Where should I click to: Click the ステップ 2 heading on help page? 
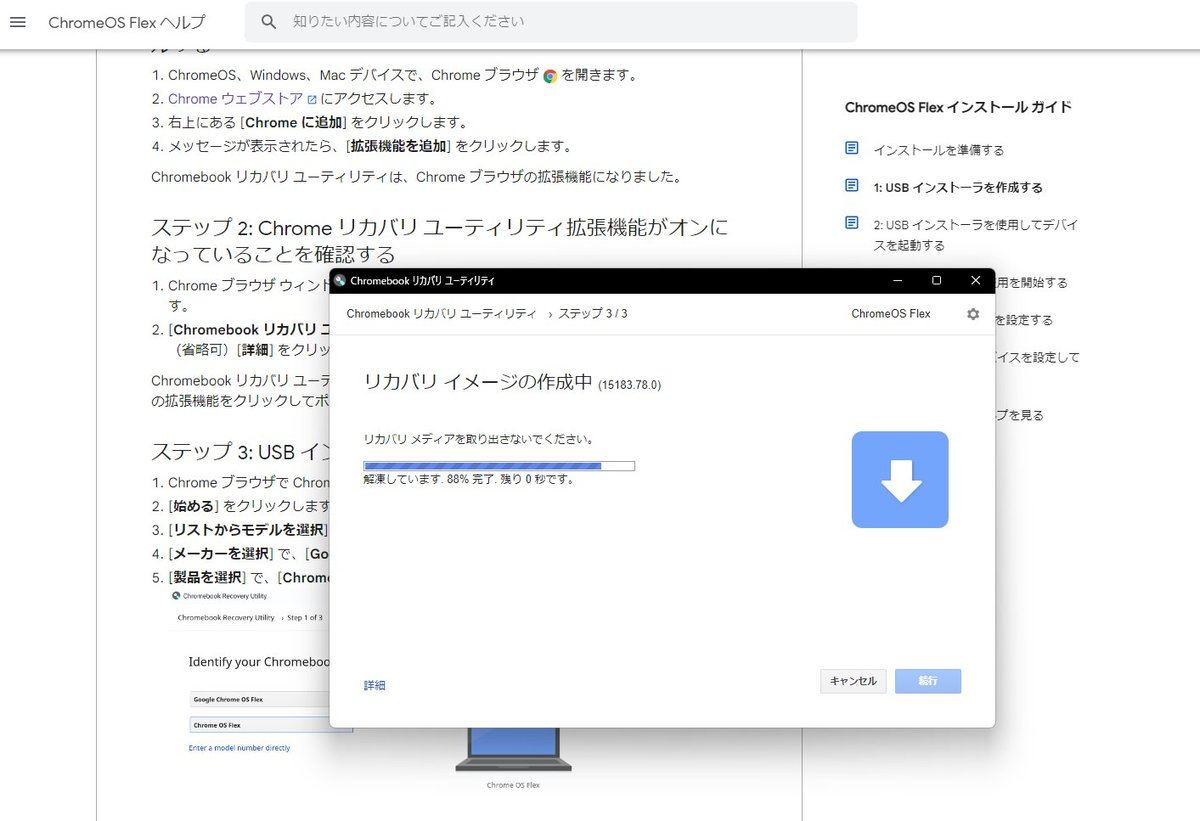[440, 240]
